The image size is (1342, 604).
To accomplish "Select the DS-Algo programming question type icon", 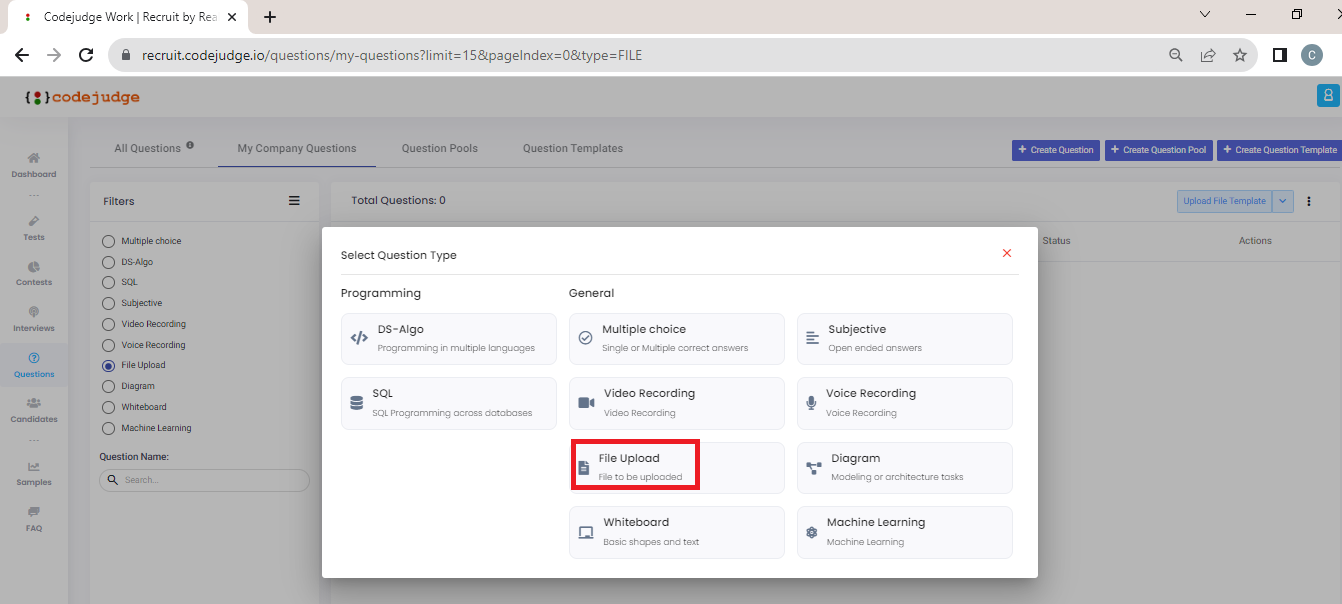I will click(360, 337).
